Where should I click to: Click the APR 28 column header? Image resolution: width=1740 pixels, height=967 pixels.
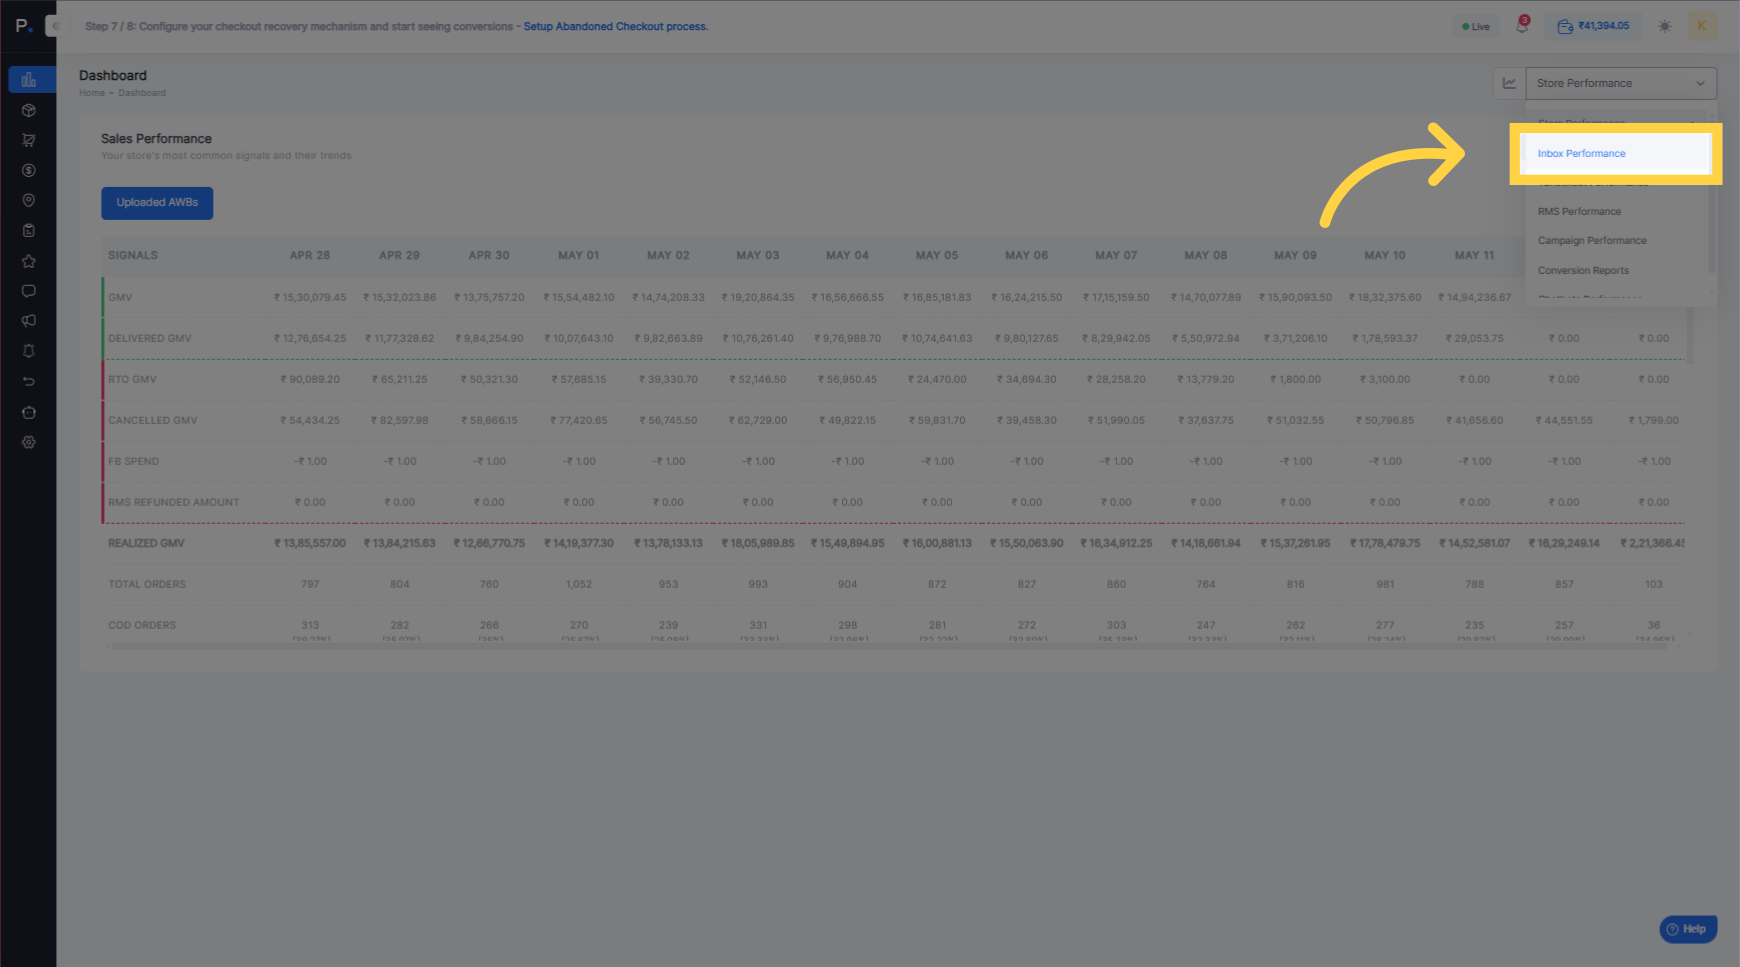[x=310, y=256]
